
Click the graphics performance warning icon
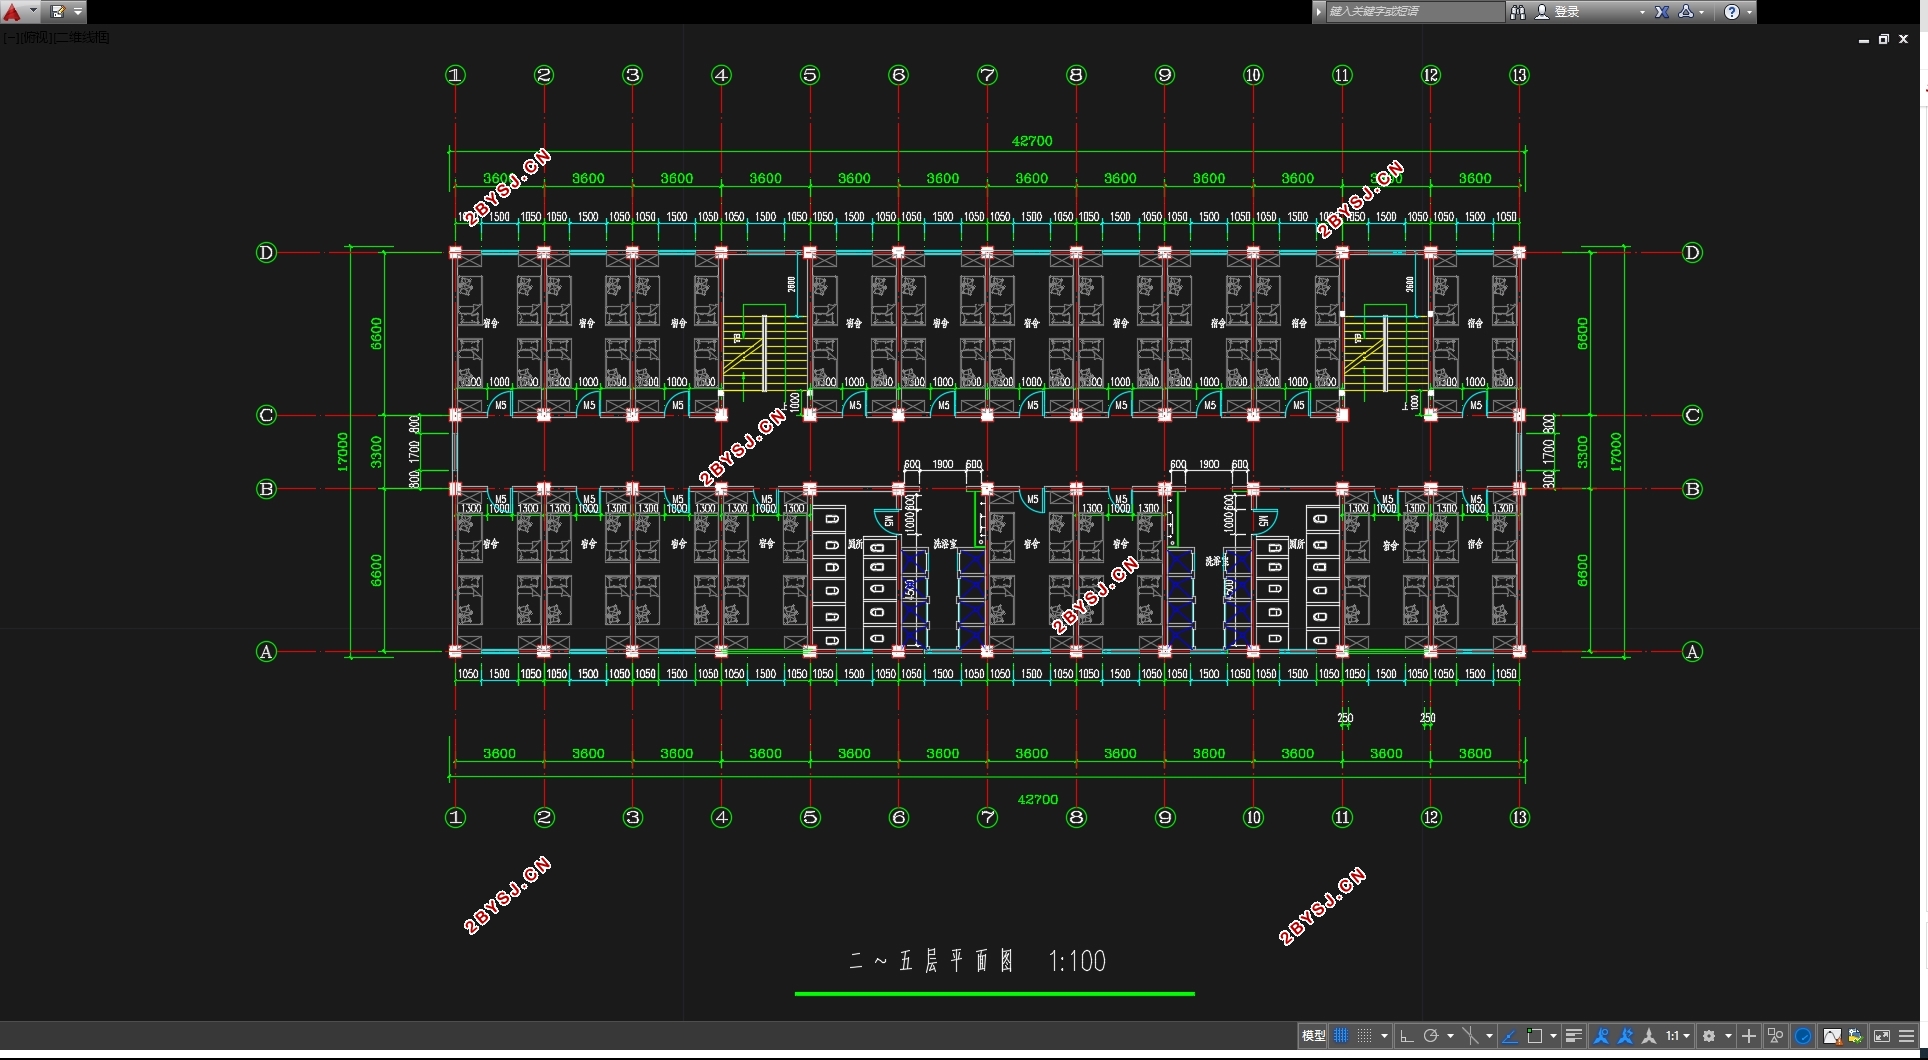(x=1832, y=1036)
